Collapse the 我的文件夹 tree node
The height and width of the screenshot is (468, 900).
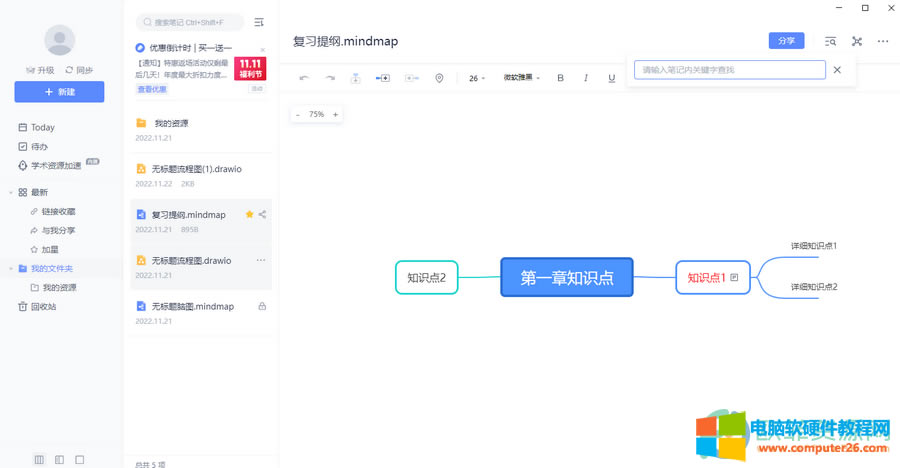(10, 269)
